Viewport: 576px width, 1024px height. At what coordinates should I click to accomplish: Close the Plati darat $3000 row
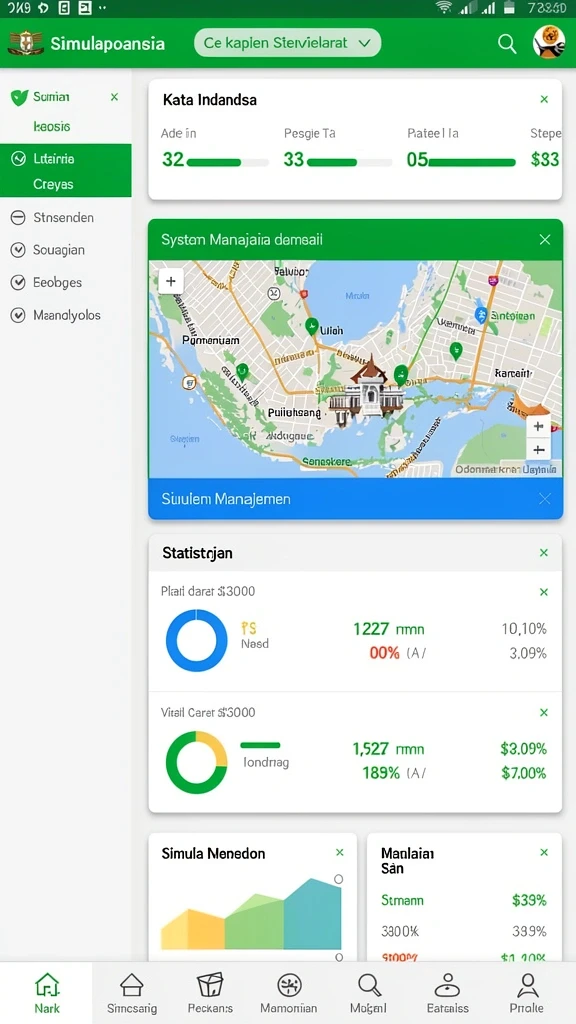[x=543, y=592]
